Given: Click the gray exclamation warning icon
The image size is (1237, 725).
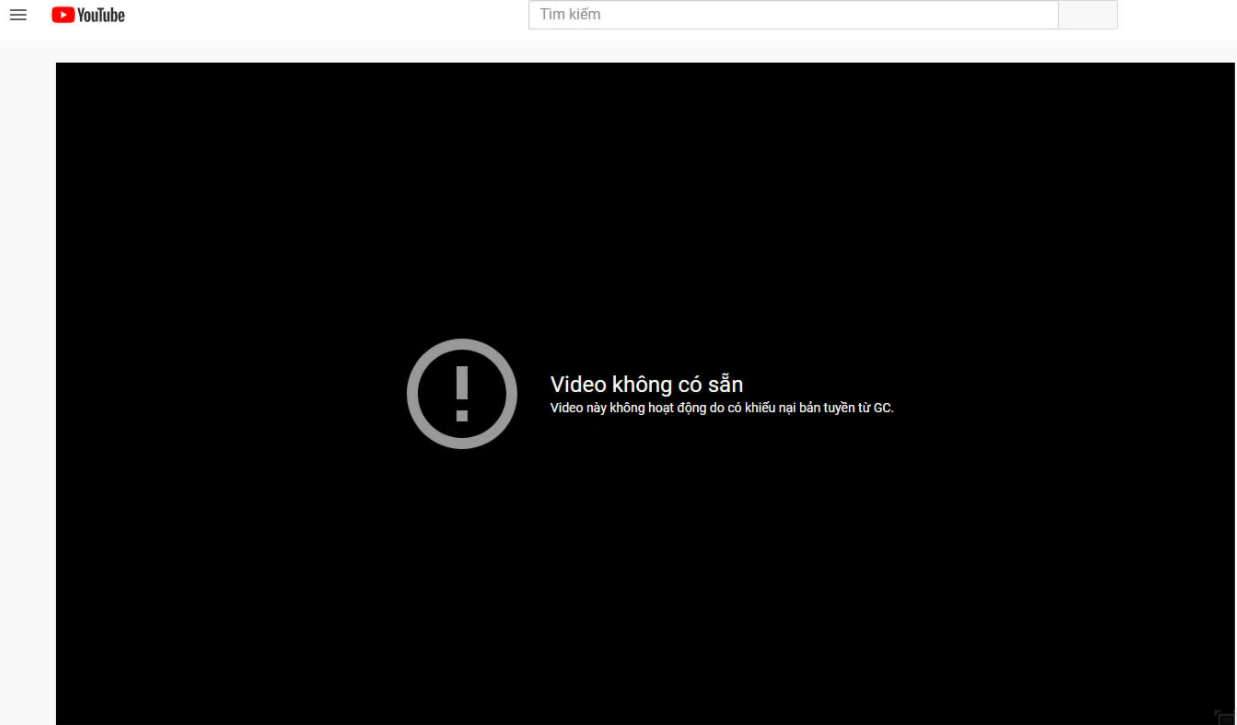Looking at the screenshot, I should click(x=461, y=393).
